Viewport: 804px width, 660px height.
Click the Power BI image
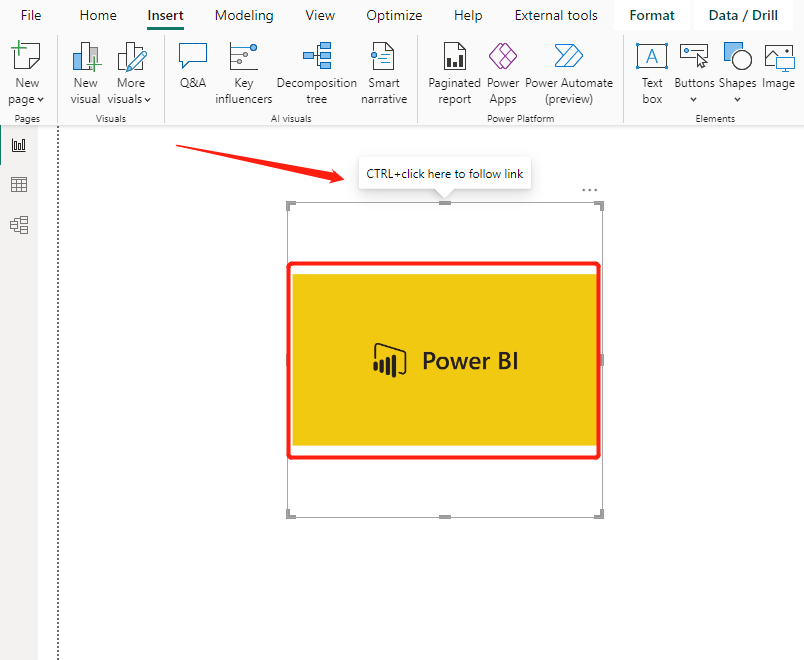(x=444, y=360)
